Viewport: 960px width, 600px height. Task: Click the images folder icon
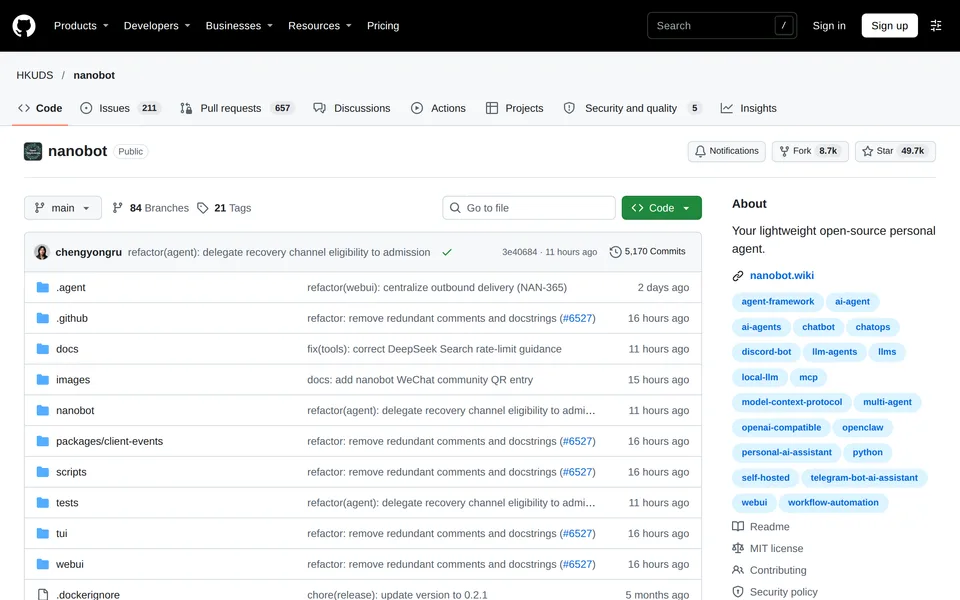click(42, 380)
